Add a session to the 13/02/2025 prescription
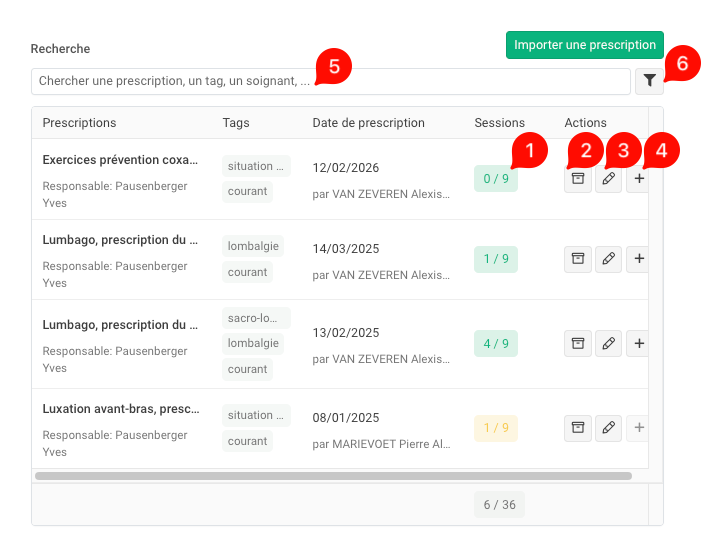721x557 pixels. (x=639, y=344)
